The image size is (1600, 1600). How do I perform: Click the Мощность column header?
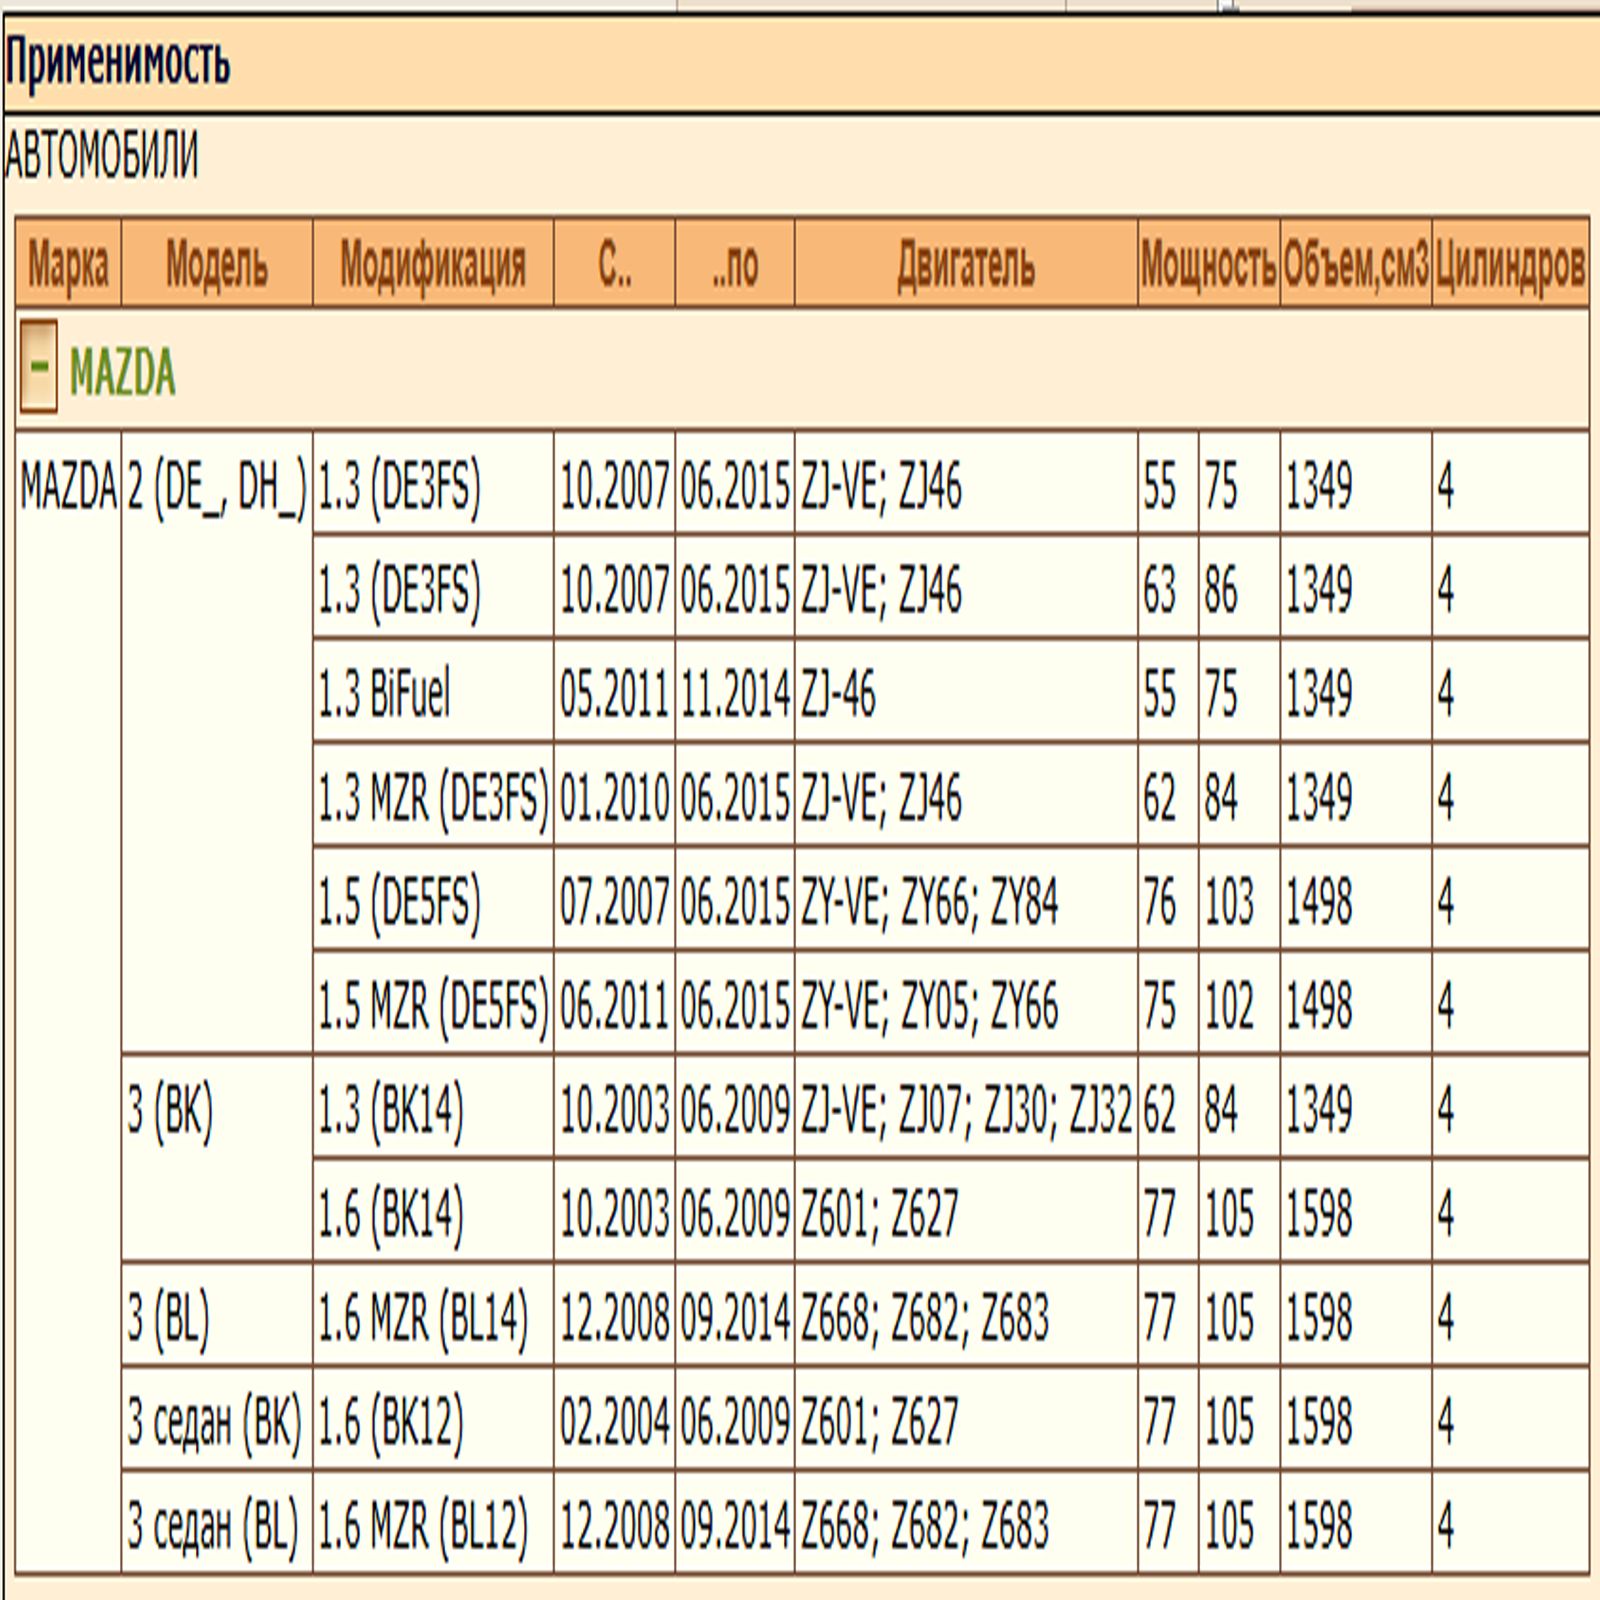1208,265
